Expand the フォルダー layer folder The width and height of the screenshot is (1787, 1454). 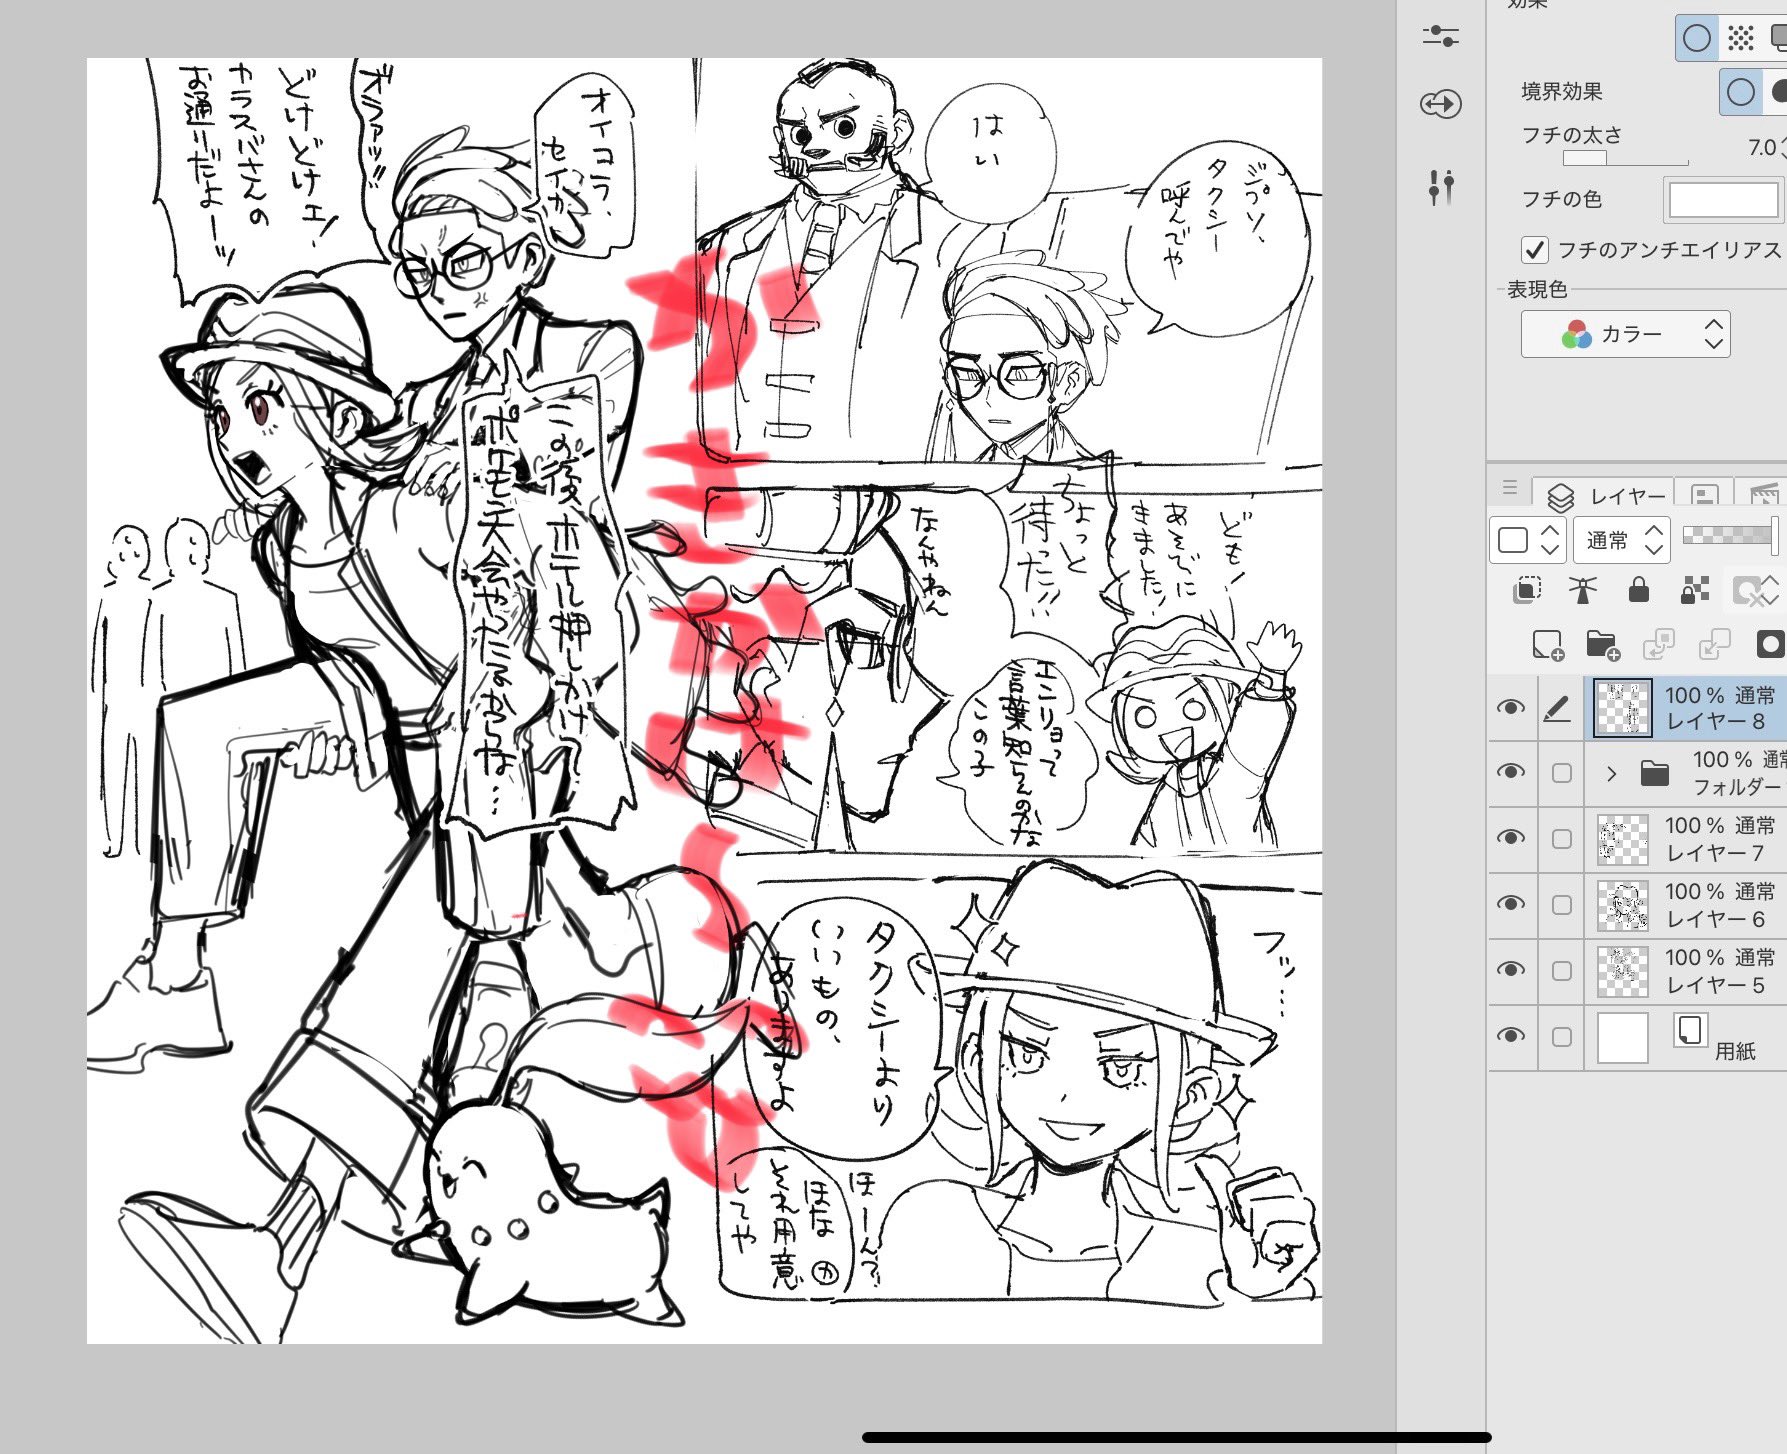[1611, 773]
